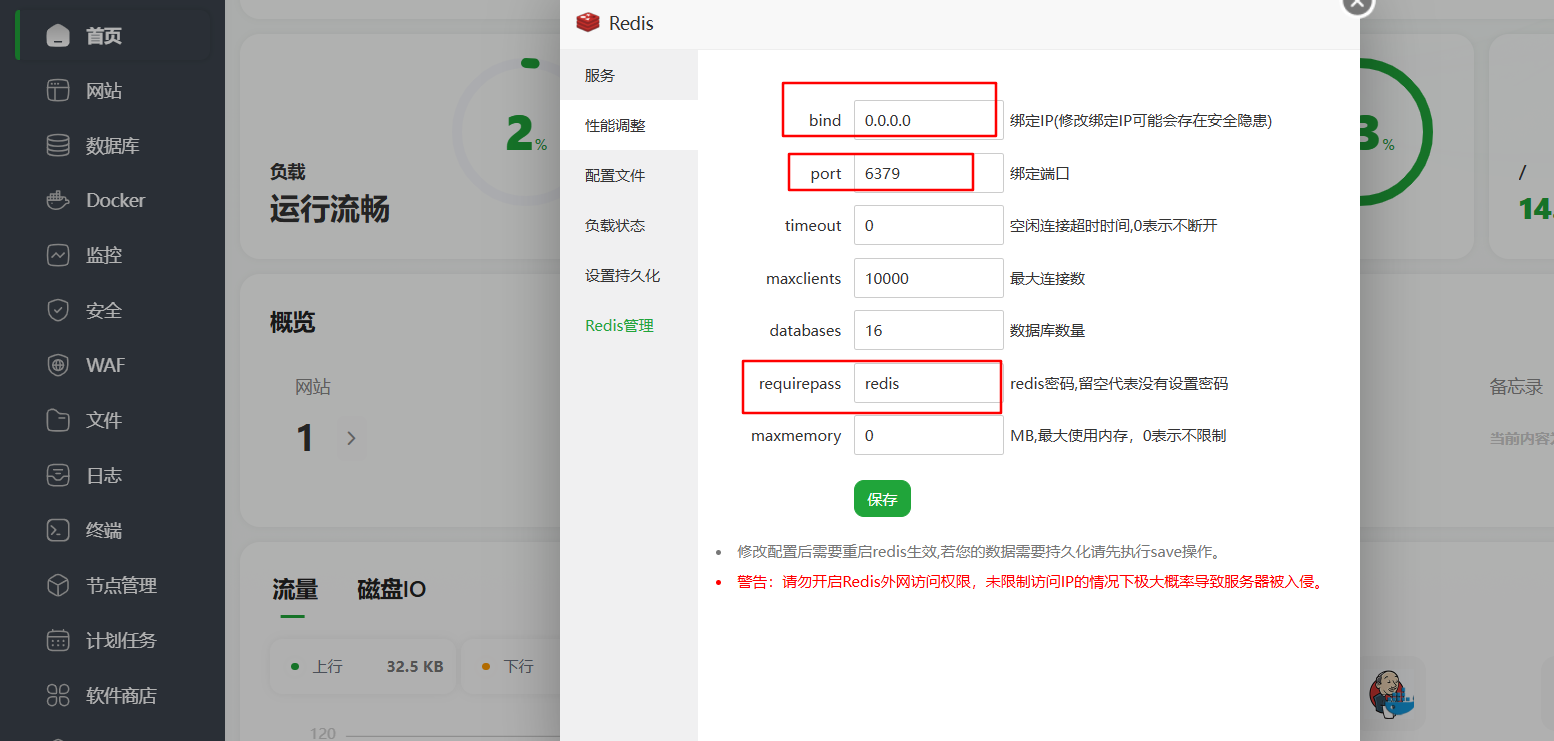Open the 安全 shield icon in sidebar
This screenshot has width=1554, height=741.
tap(59, 310)
